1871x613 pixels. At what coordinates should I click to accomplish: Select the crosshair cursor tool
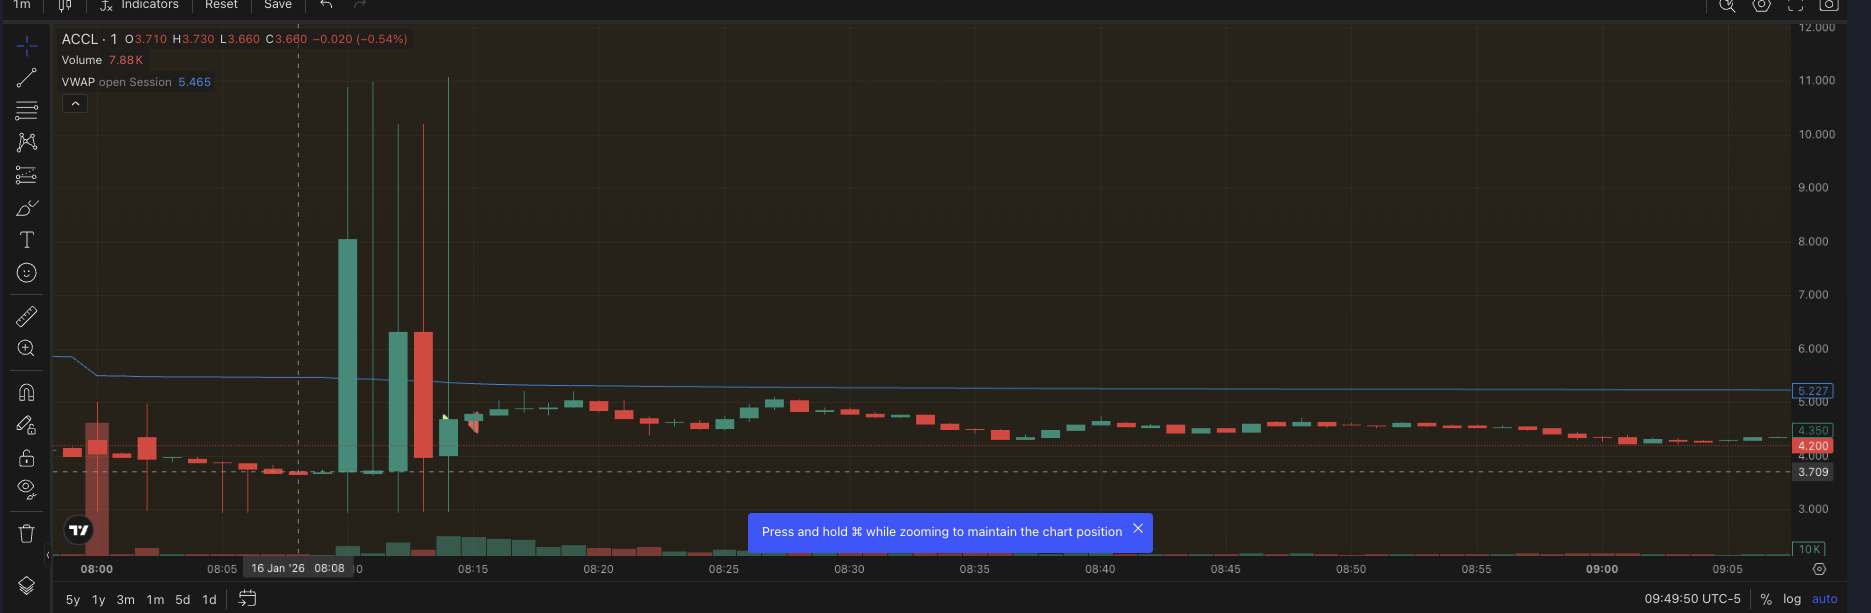point(27,46)
